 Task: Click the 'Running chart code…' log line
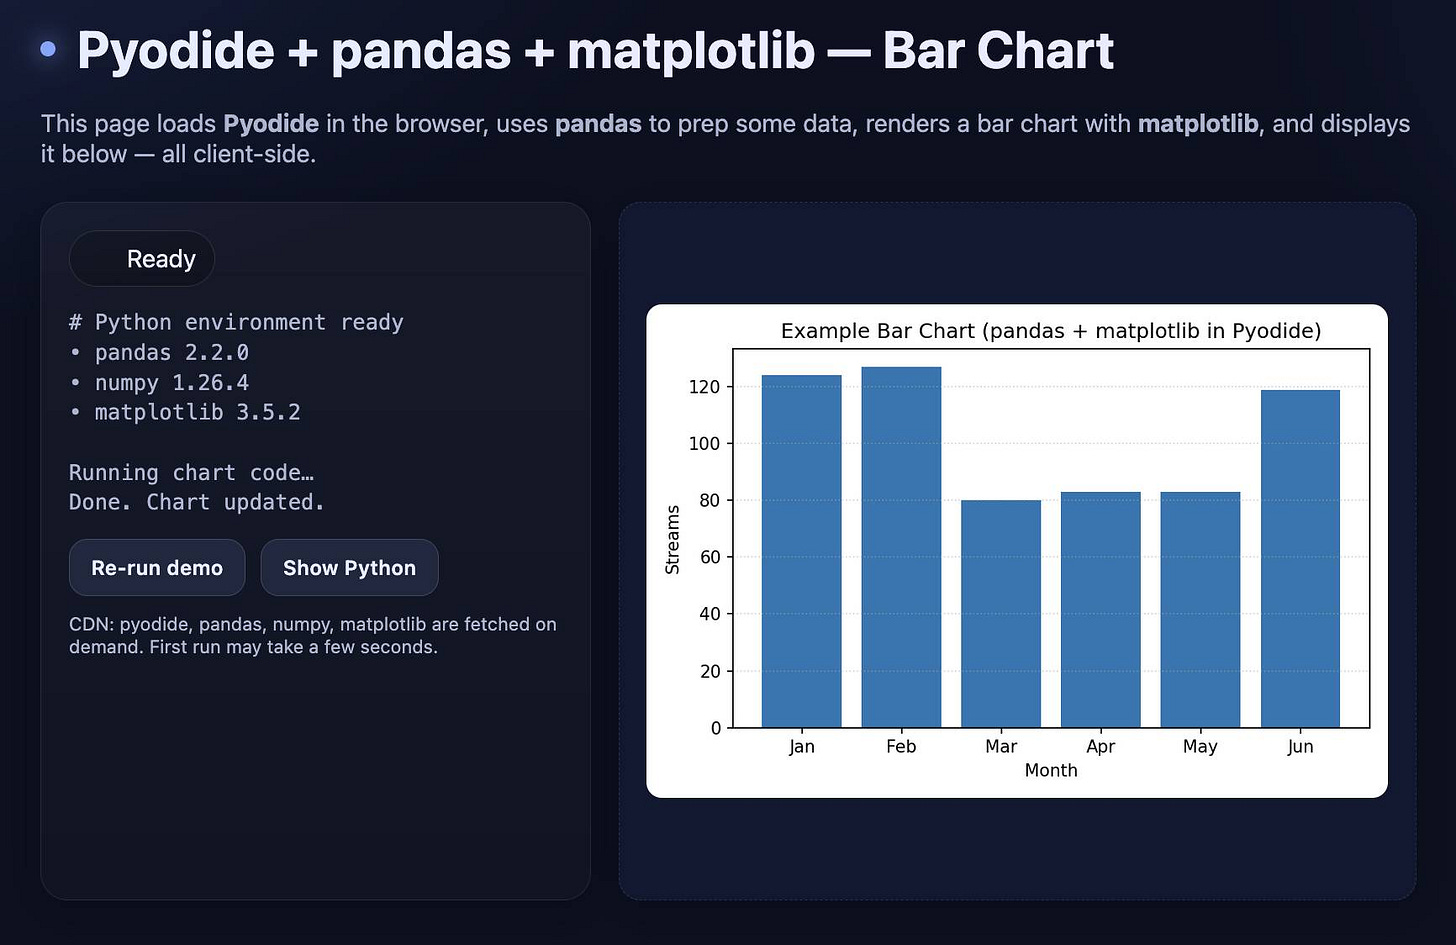tap(192, 472)
